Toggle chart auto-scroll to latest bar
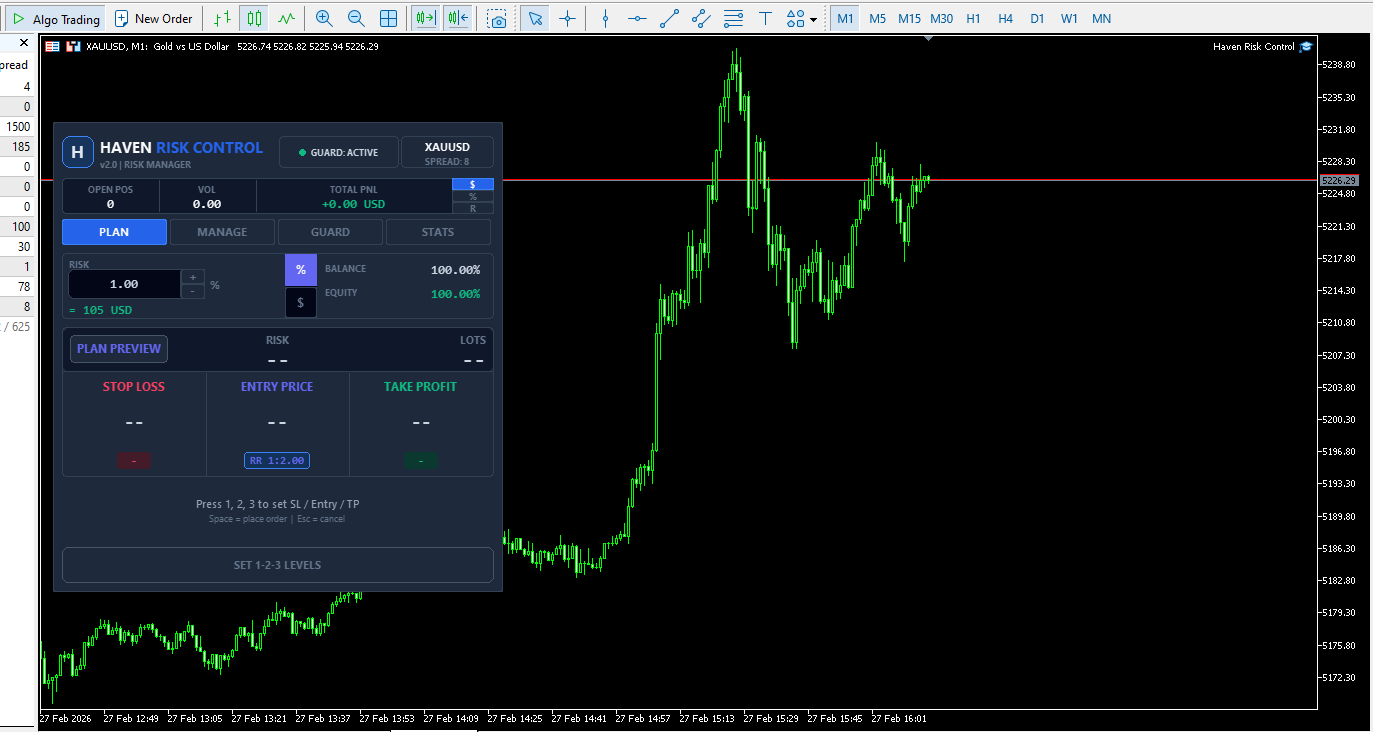 tap(426, 18)
